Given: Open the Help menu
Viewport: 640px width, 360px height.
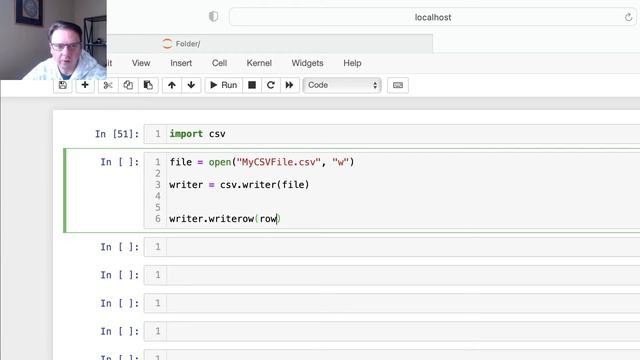Looking at the screenshot, I should [352, 63].
